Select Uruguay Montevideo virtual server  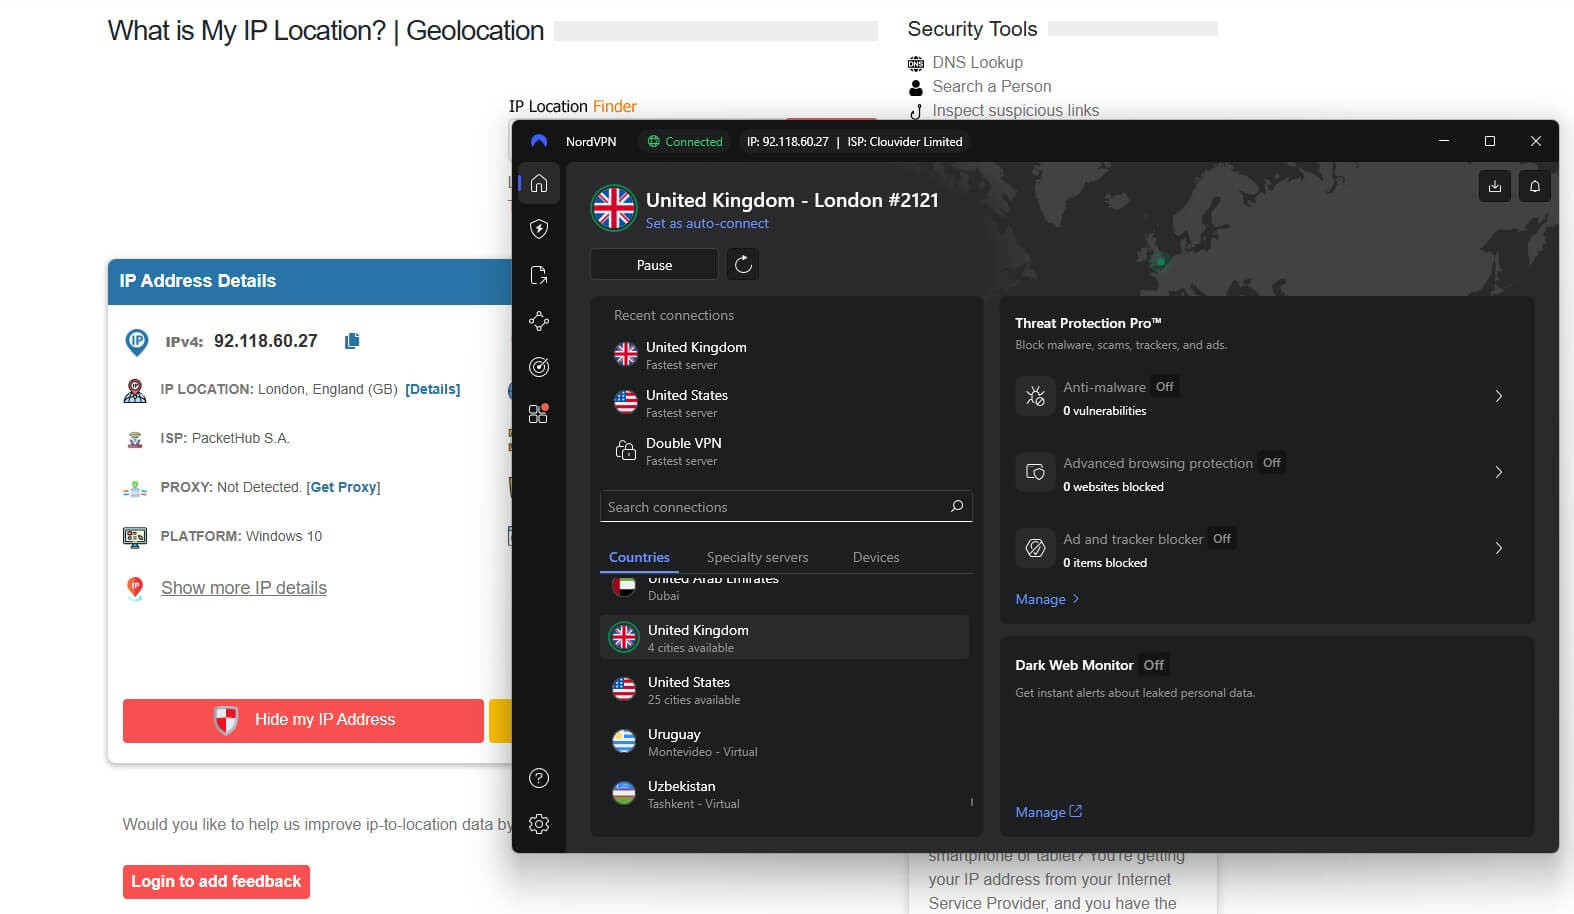point(784,741)
